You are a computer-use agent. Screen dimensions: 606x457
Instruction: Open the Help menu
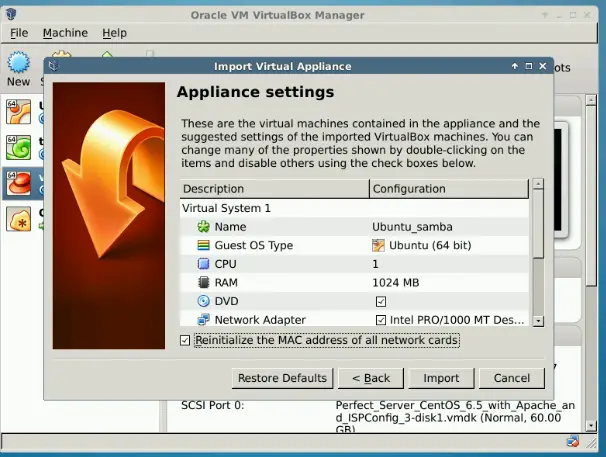tap(114, 33)
